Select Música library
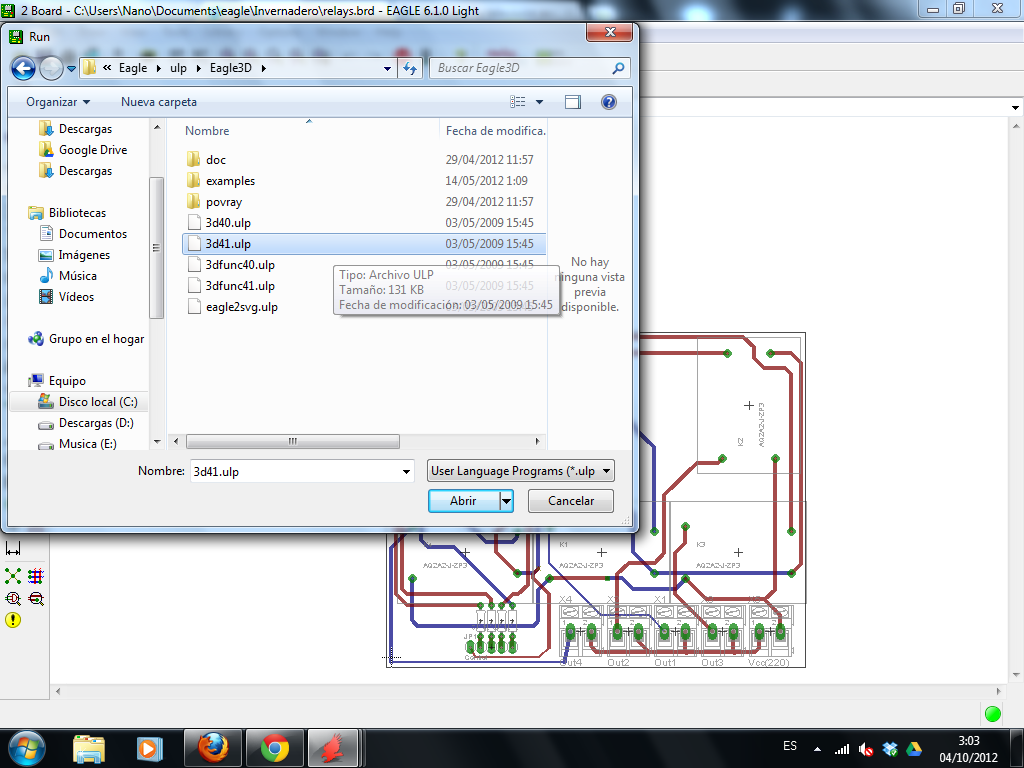1024x768 pixels. coord(78,276)
